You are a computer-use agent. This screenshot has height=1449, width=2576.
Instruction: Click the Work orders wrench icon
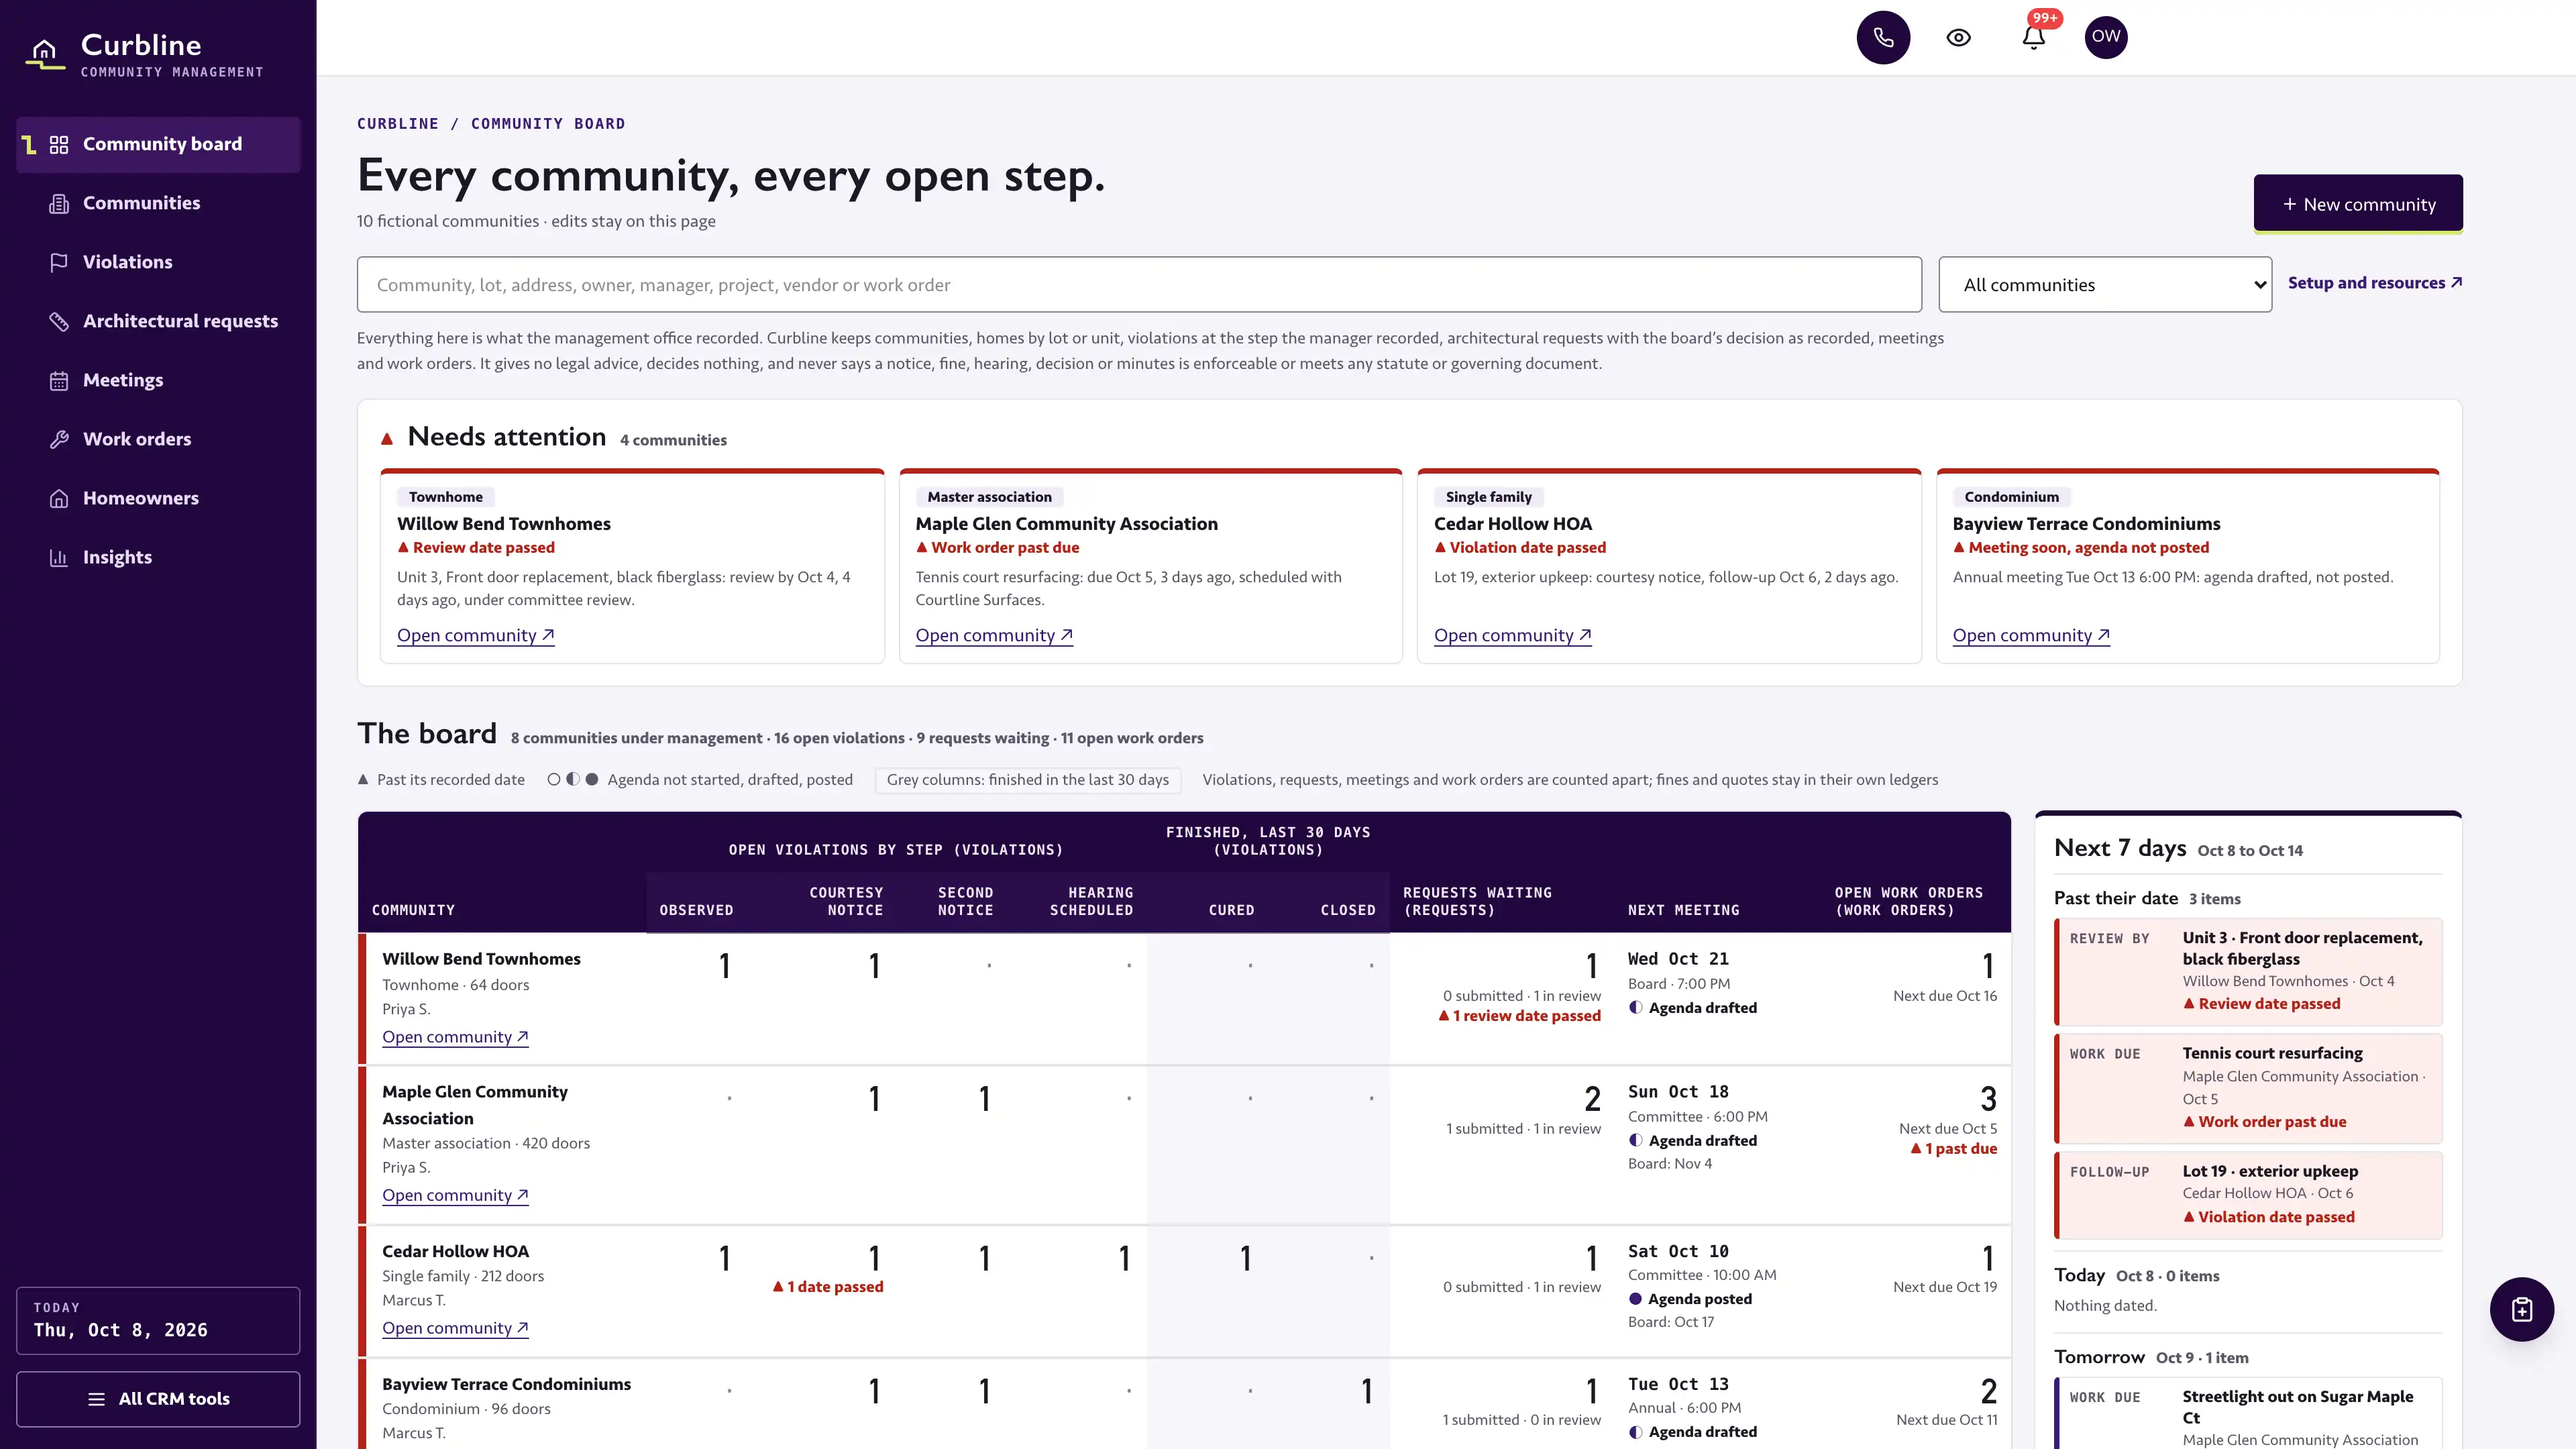click(59, 439)
